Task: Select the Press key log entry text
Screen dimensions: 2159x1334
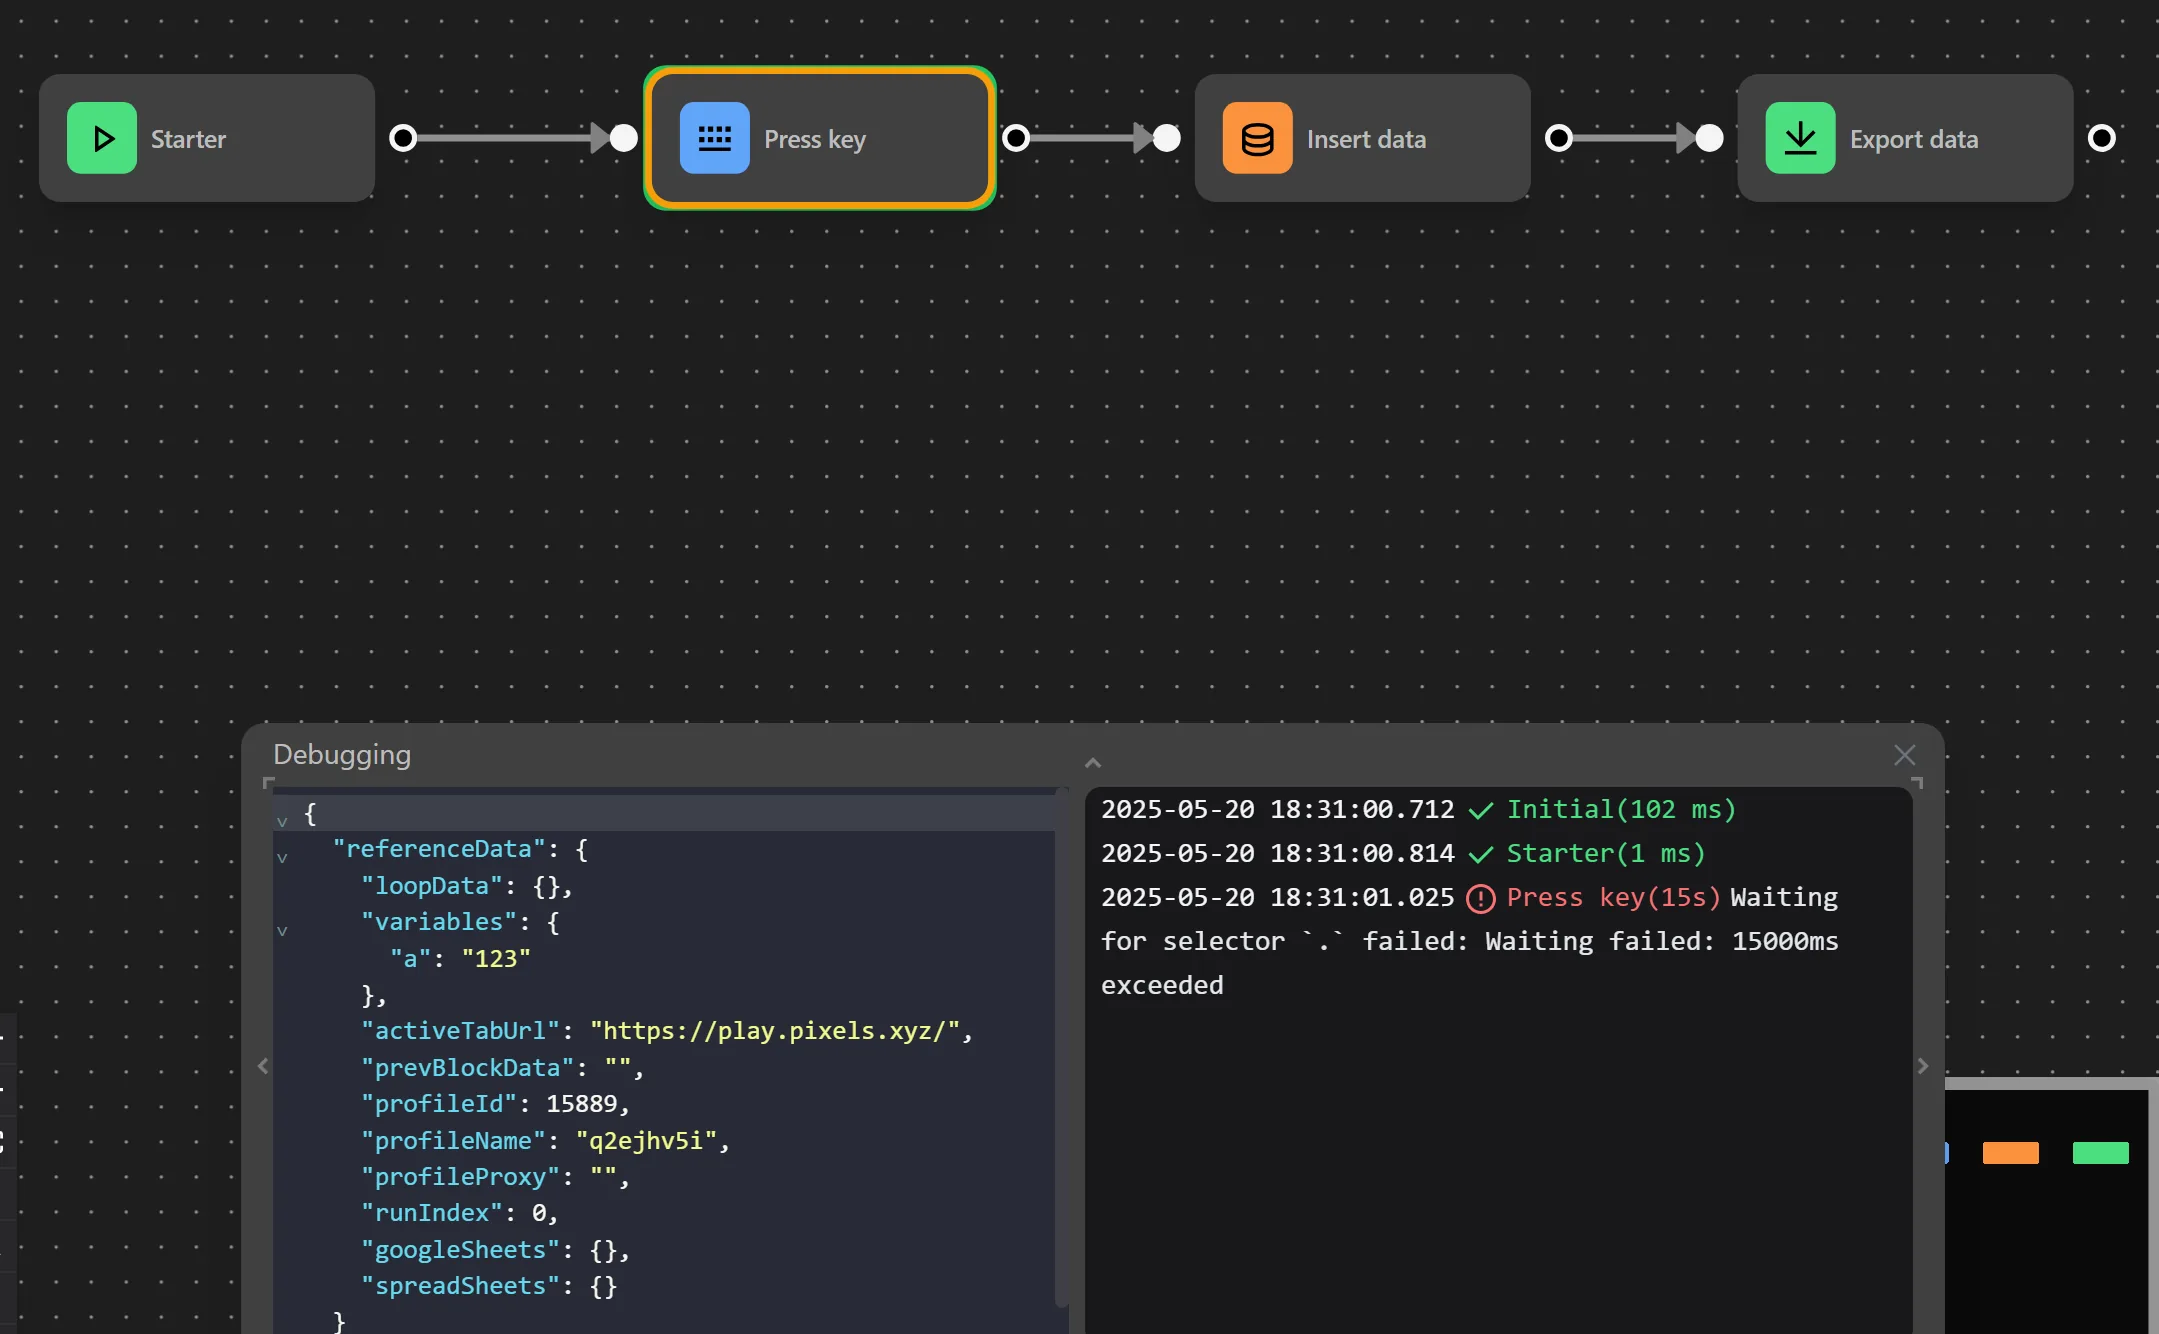Action: 1612,898
